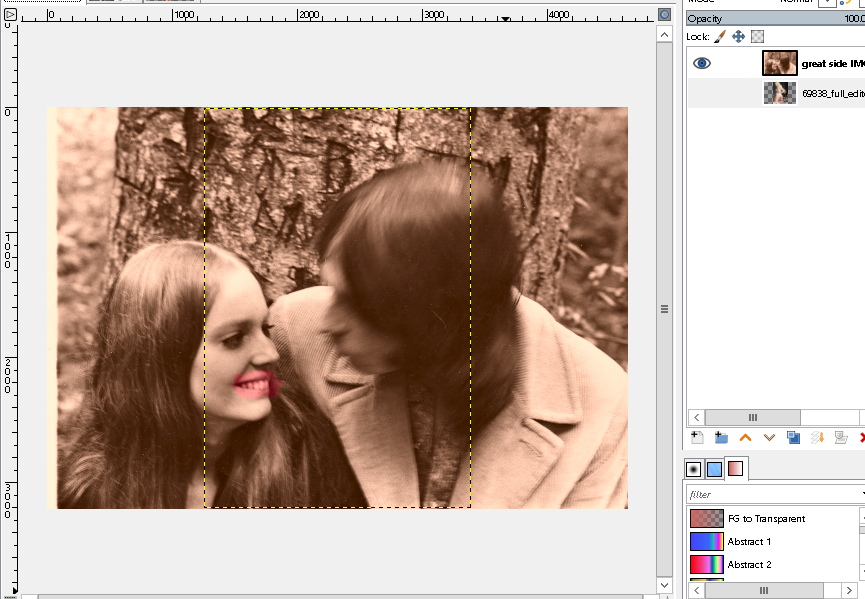Viewport: 865px width, 599px height.
Task: Toggle lock alpha channel
Action: tap(757, 37)
